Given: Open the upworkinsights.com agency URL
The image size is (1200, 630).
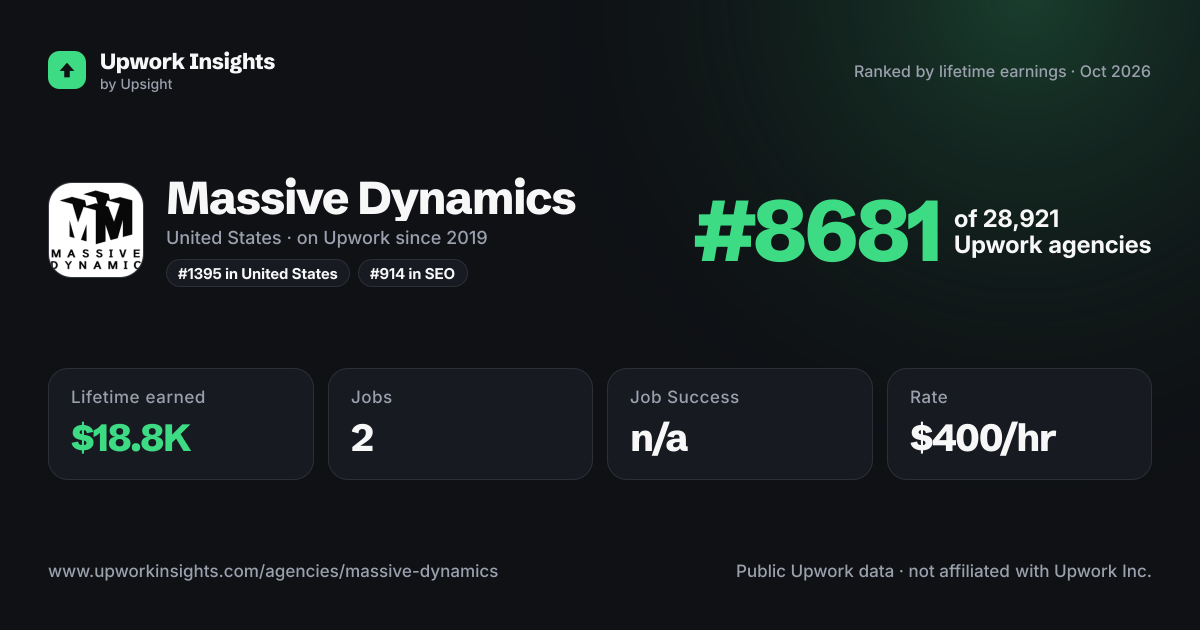Looking at the screenshot, I should click(x=273, y=572).
